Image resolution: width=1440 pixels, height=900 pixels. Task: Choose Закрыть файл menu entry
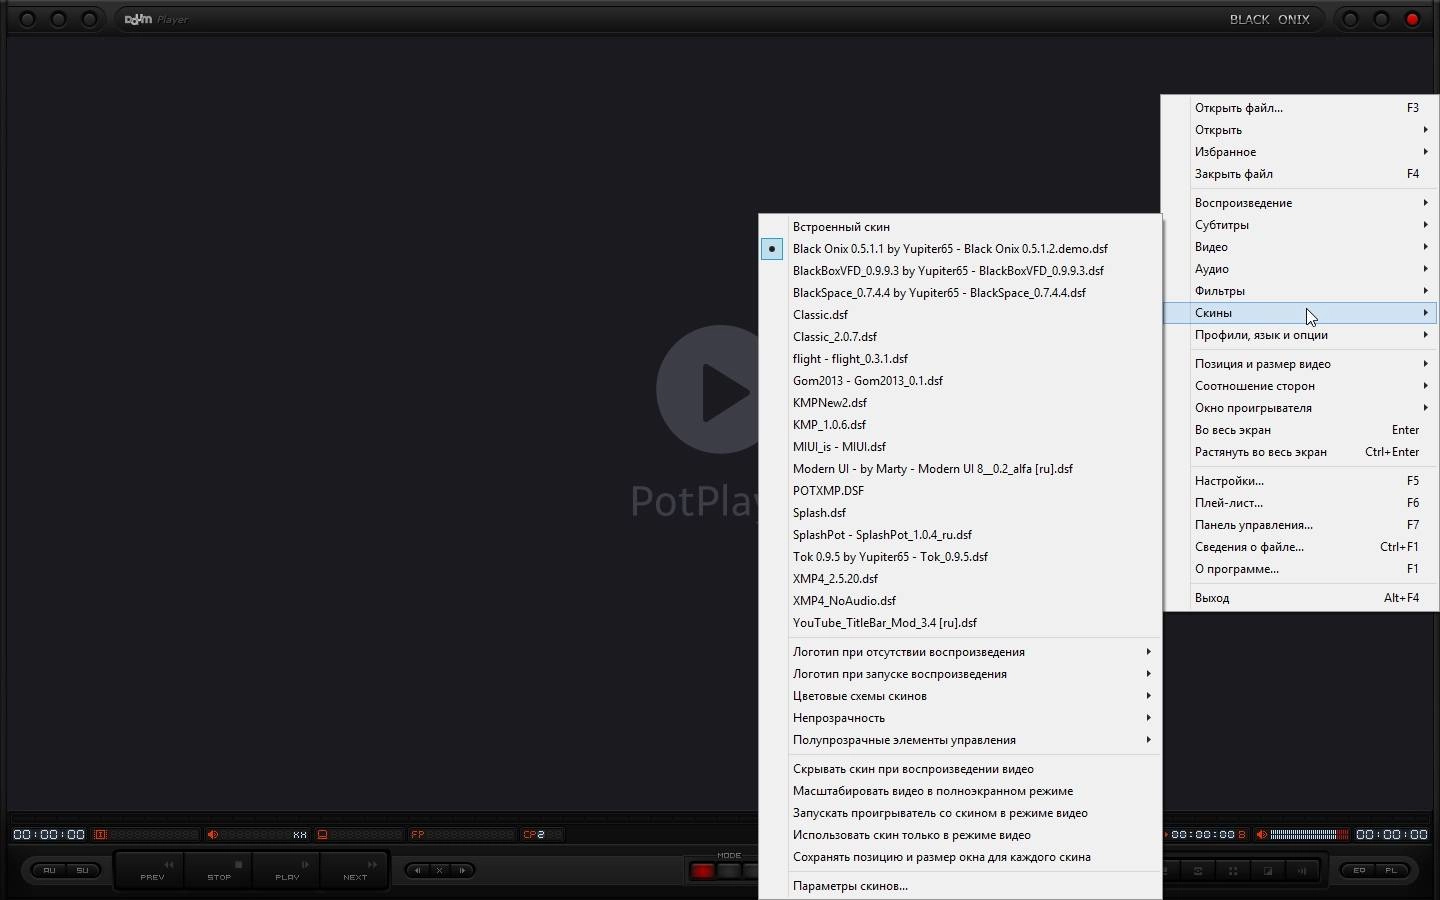coord(1300,174)
